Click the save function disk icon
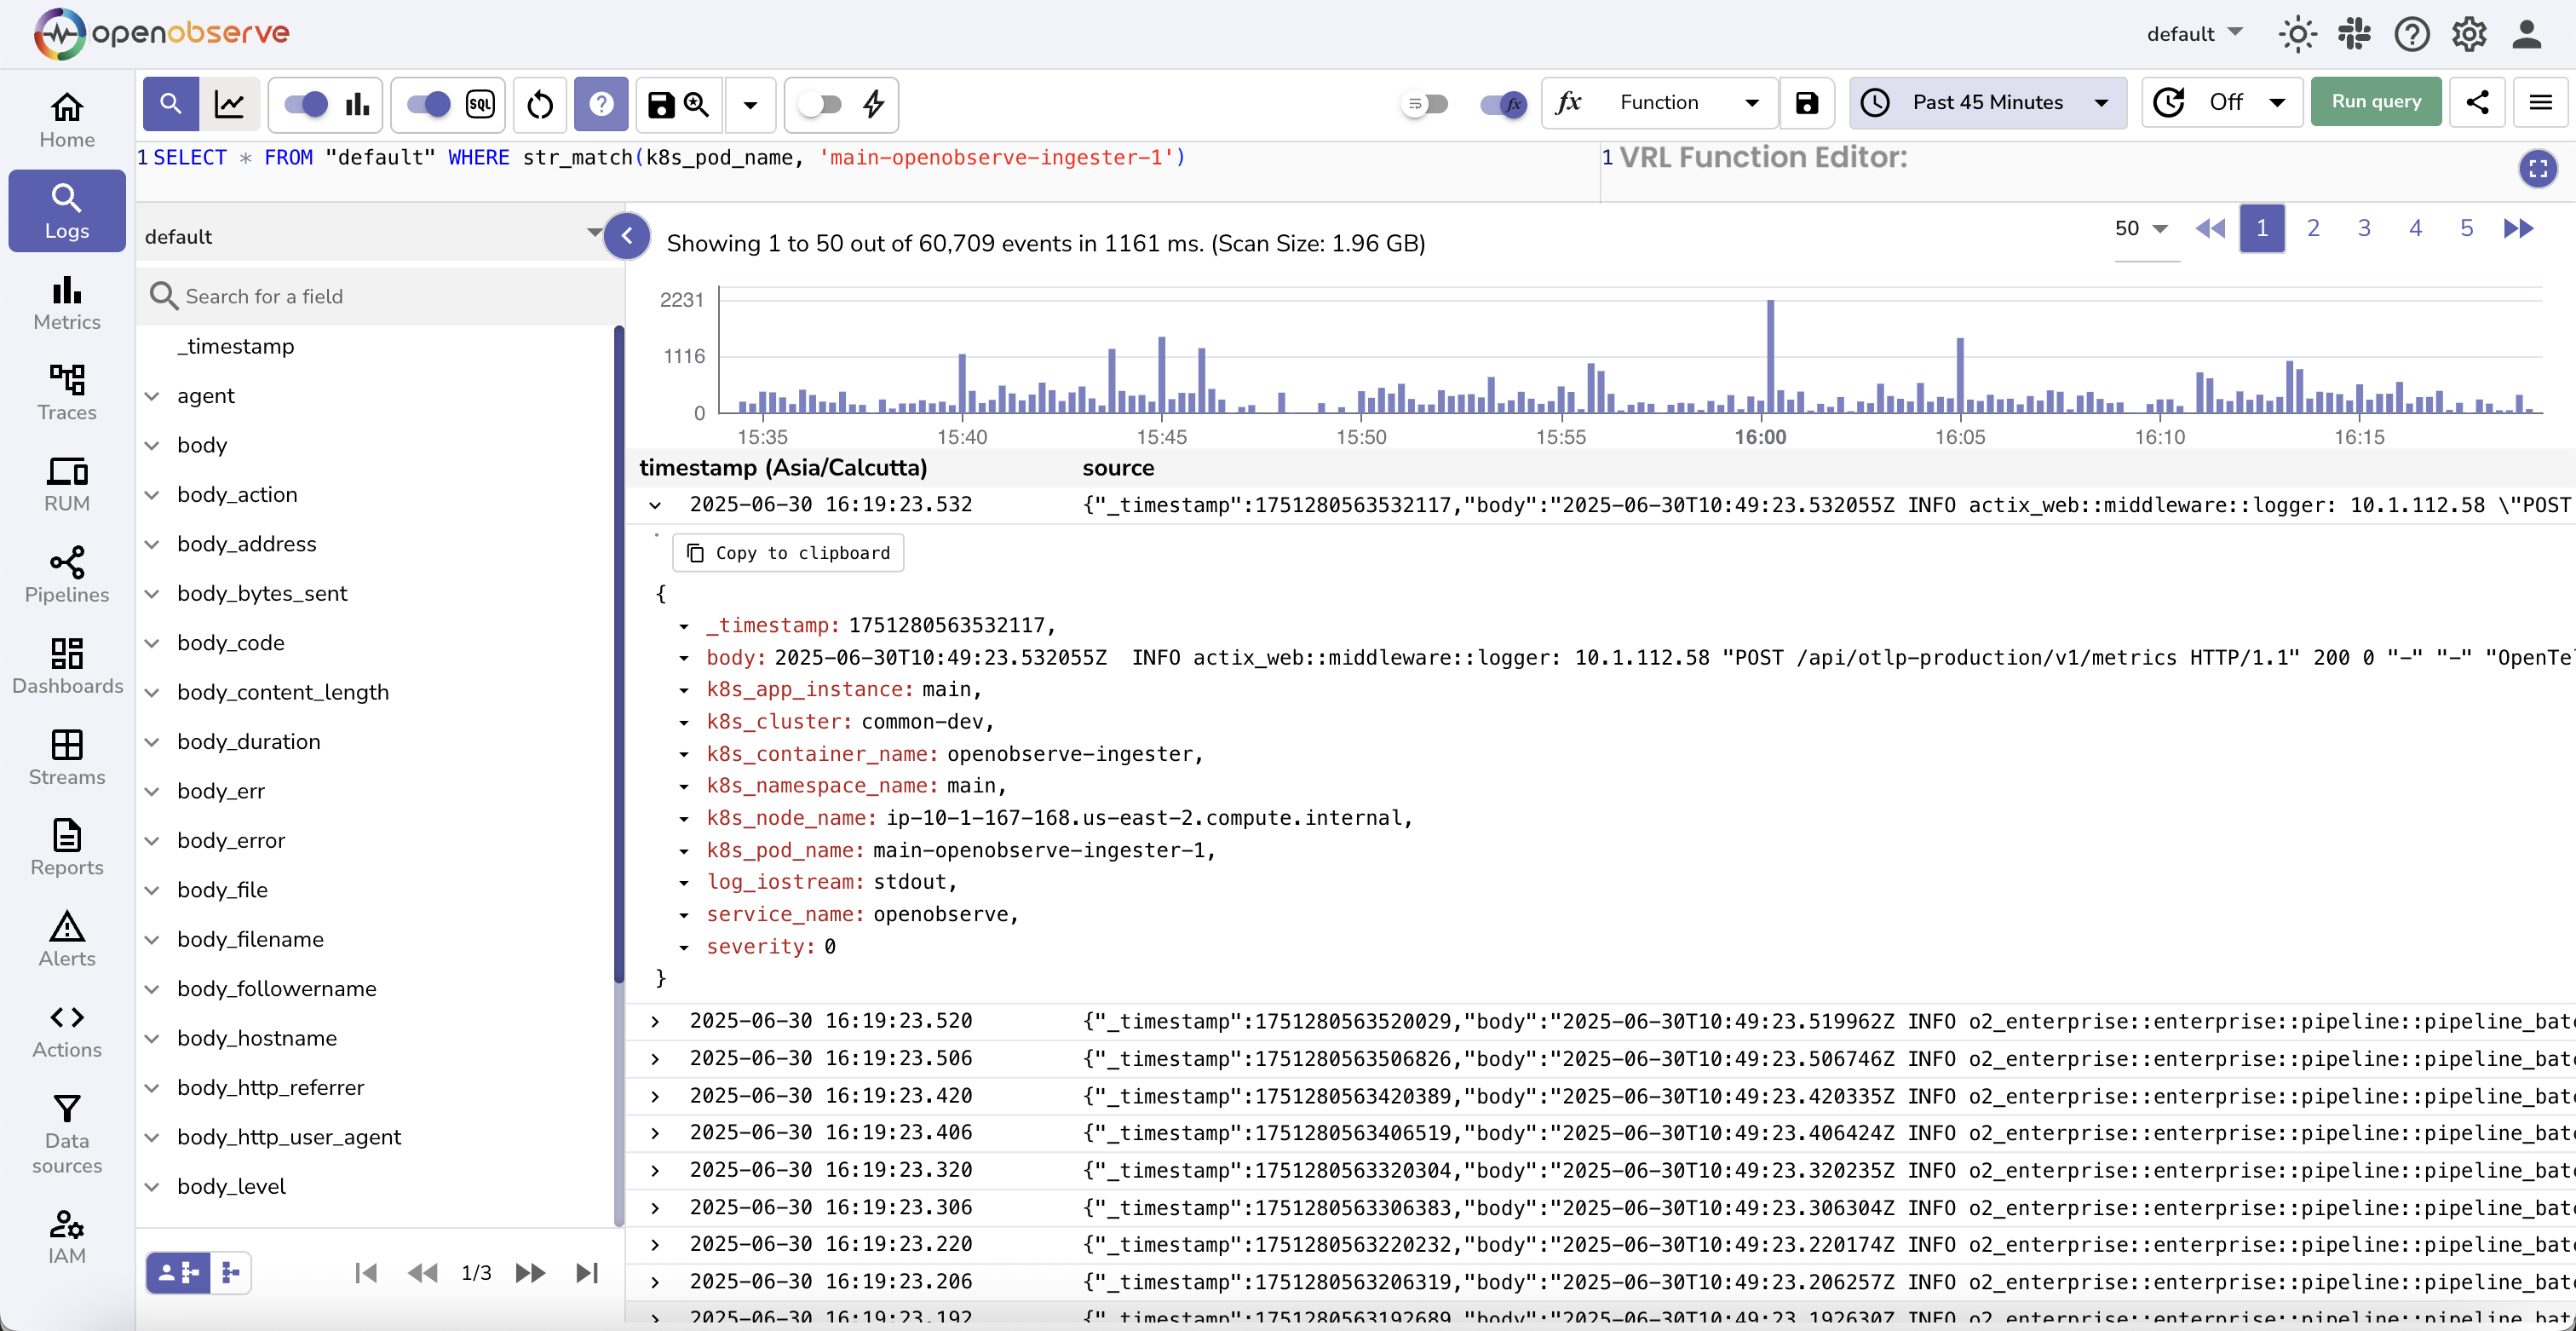 point(1806,103)
